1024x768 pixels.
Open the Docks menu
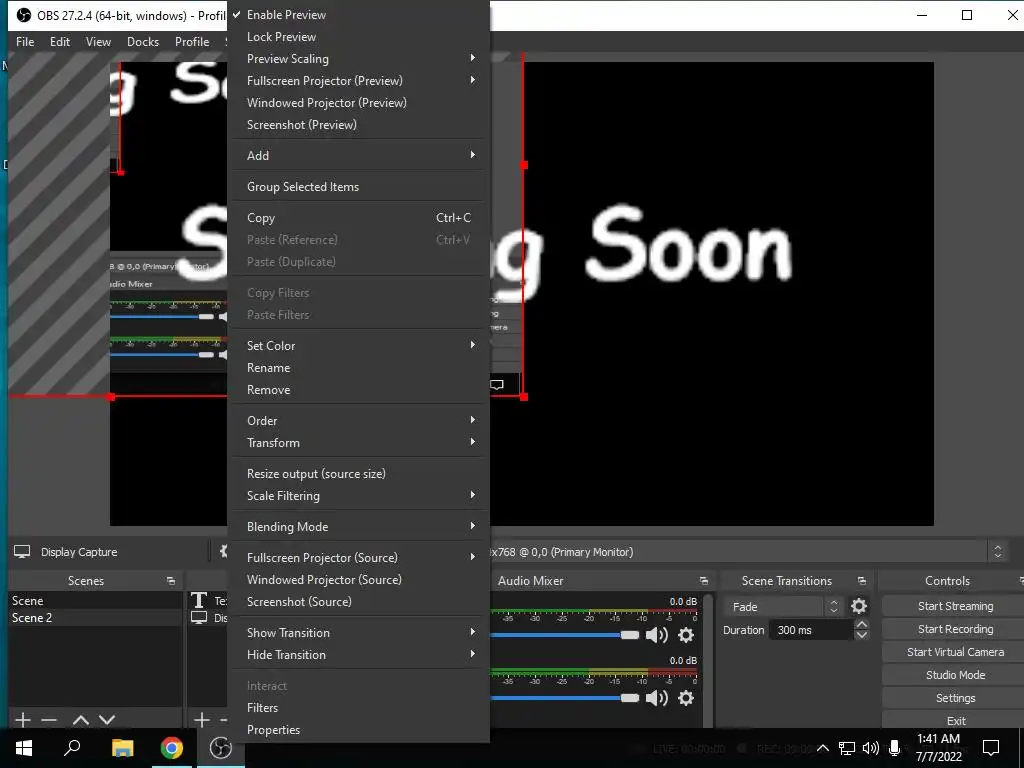click(143, 42)
